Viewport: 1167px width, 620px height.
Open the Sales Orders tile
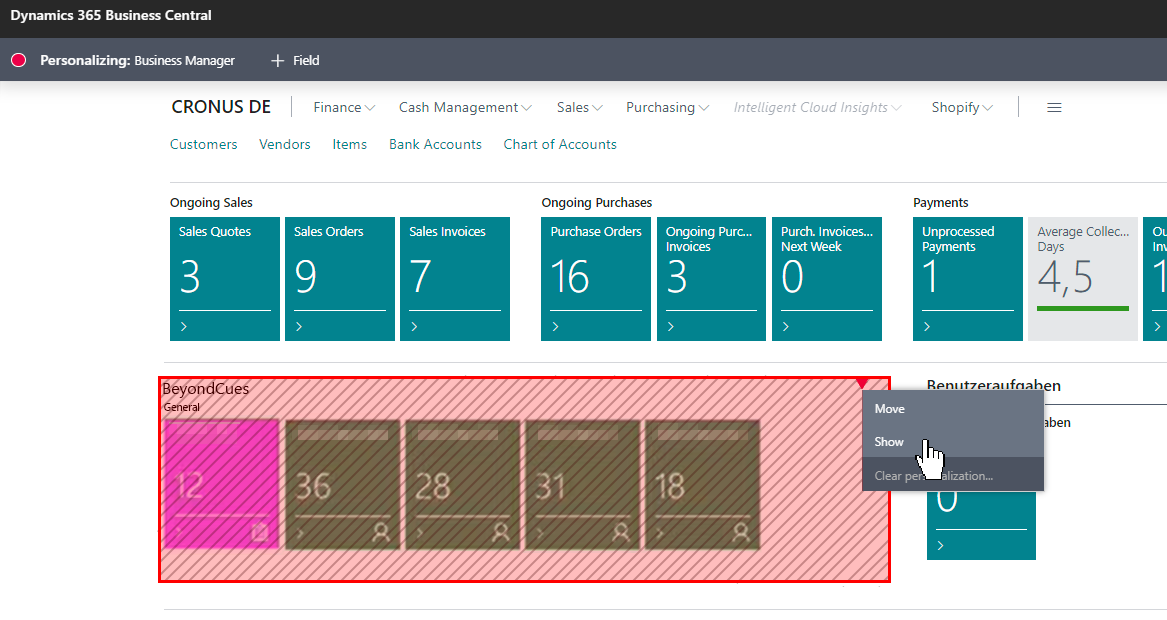pos(339,278)
